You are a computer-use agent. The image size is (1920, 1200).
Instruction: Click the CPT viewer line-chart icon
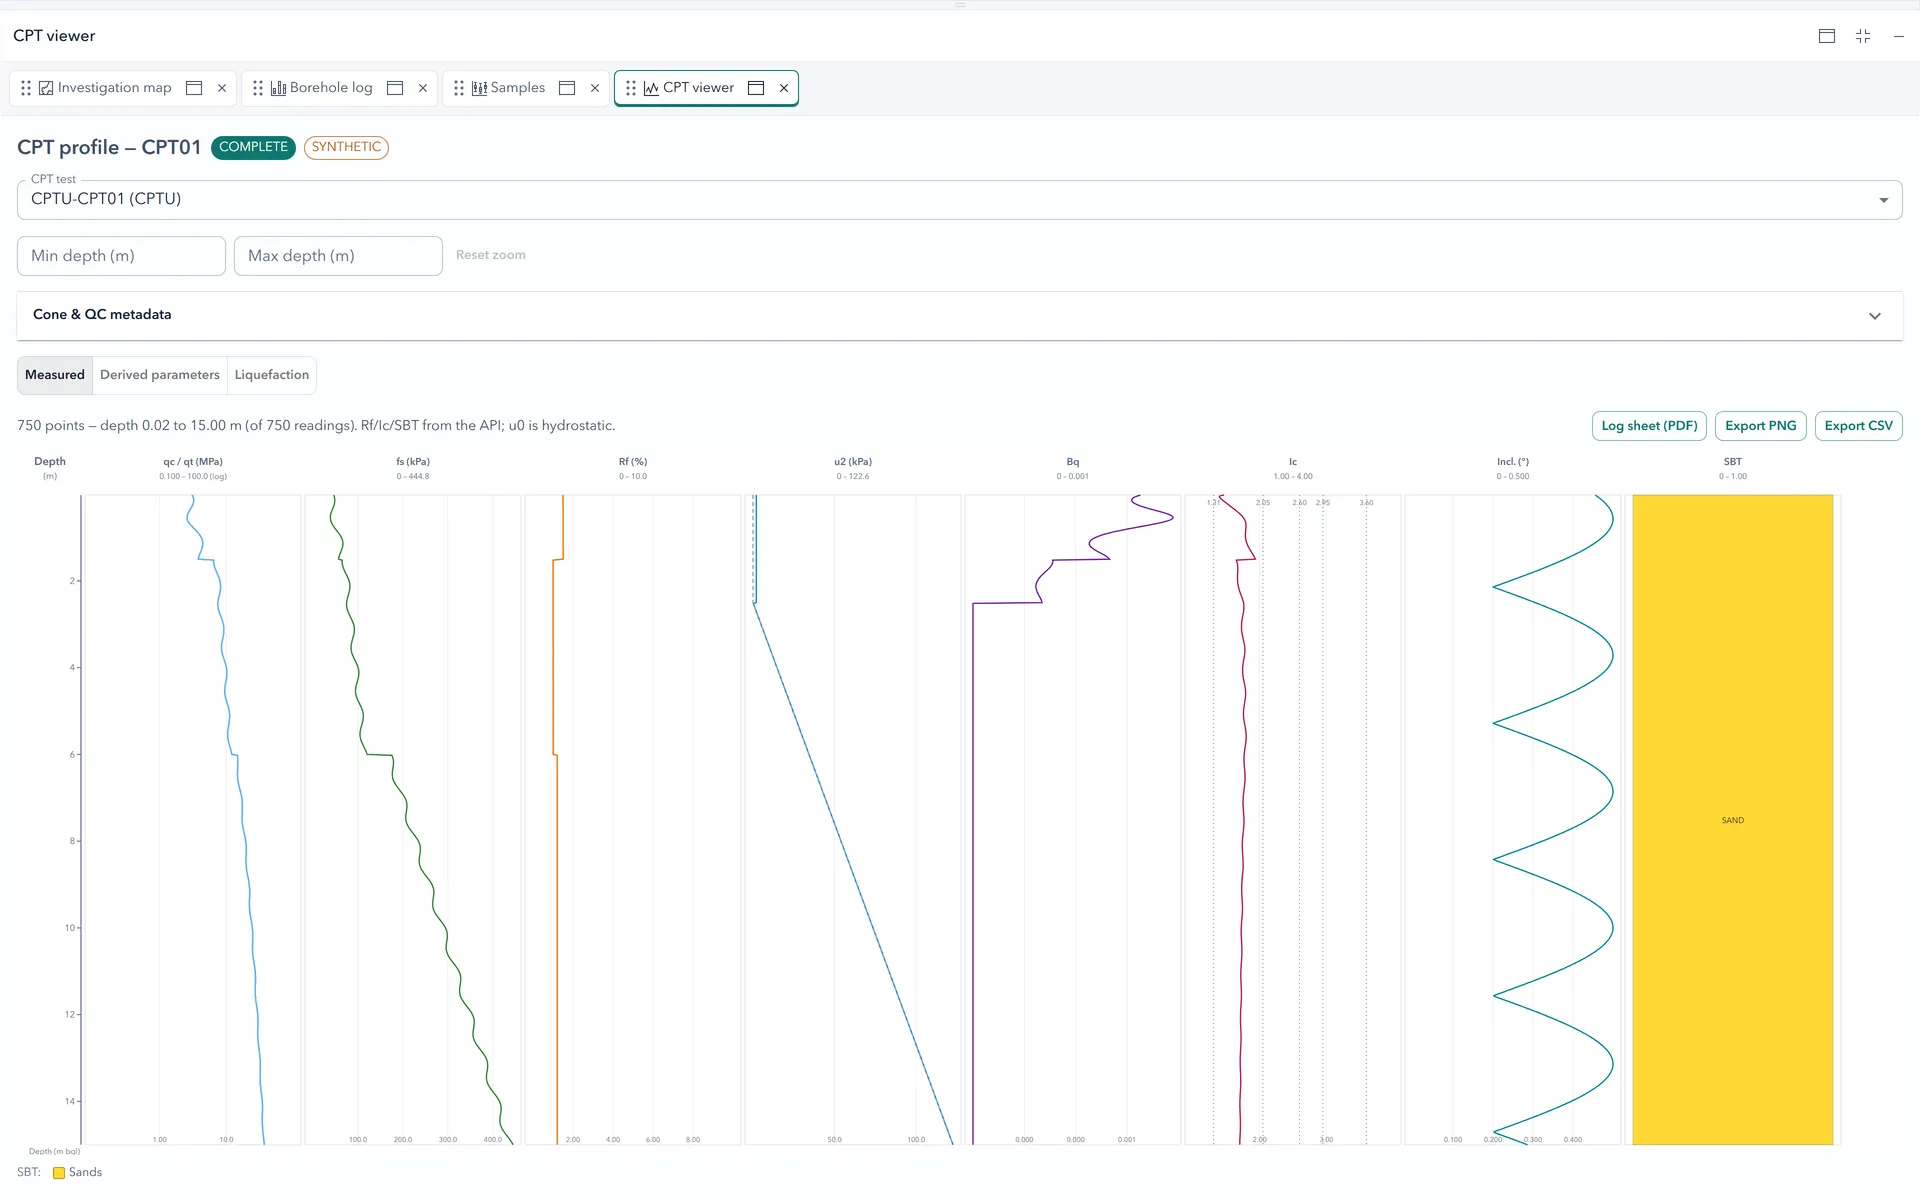click(x=651, y=88)
